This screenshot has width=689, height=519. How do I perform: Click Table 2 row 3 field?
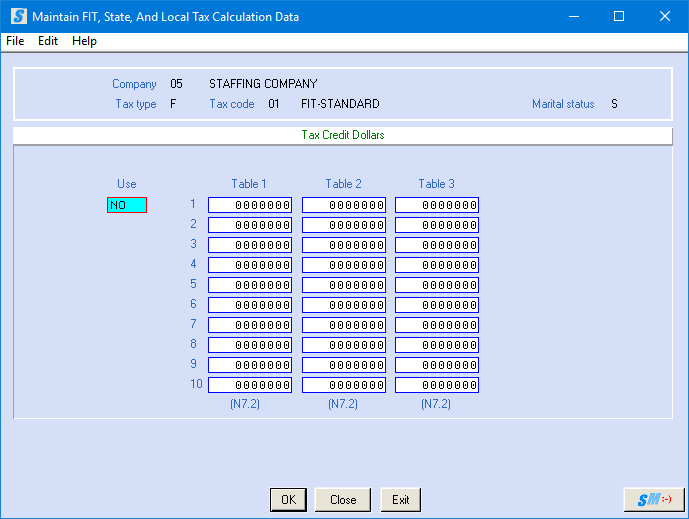click(344, 245)
